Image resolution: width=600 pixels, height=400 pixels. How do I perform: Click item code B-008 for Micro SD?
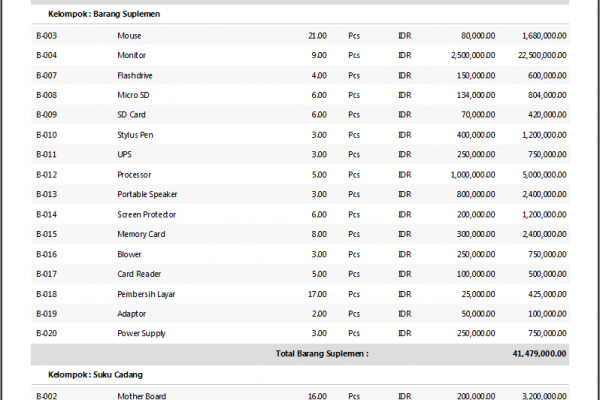(x=46, y=95)
